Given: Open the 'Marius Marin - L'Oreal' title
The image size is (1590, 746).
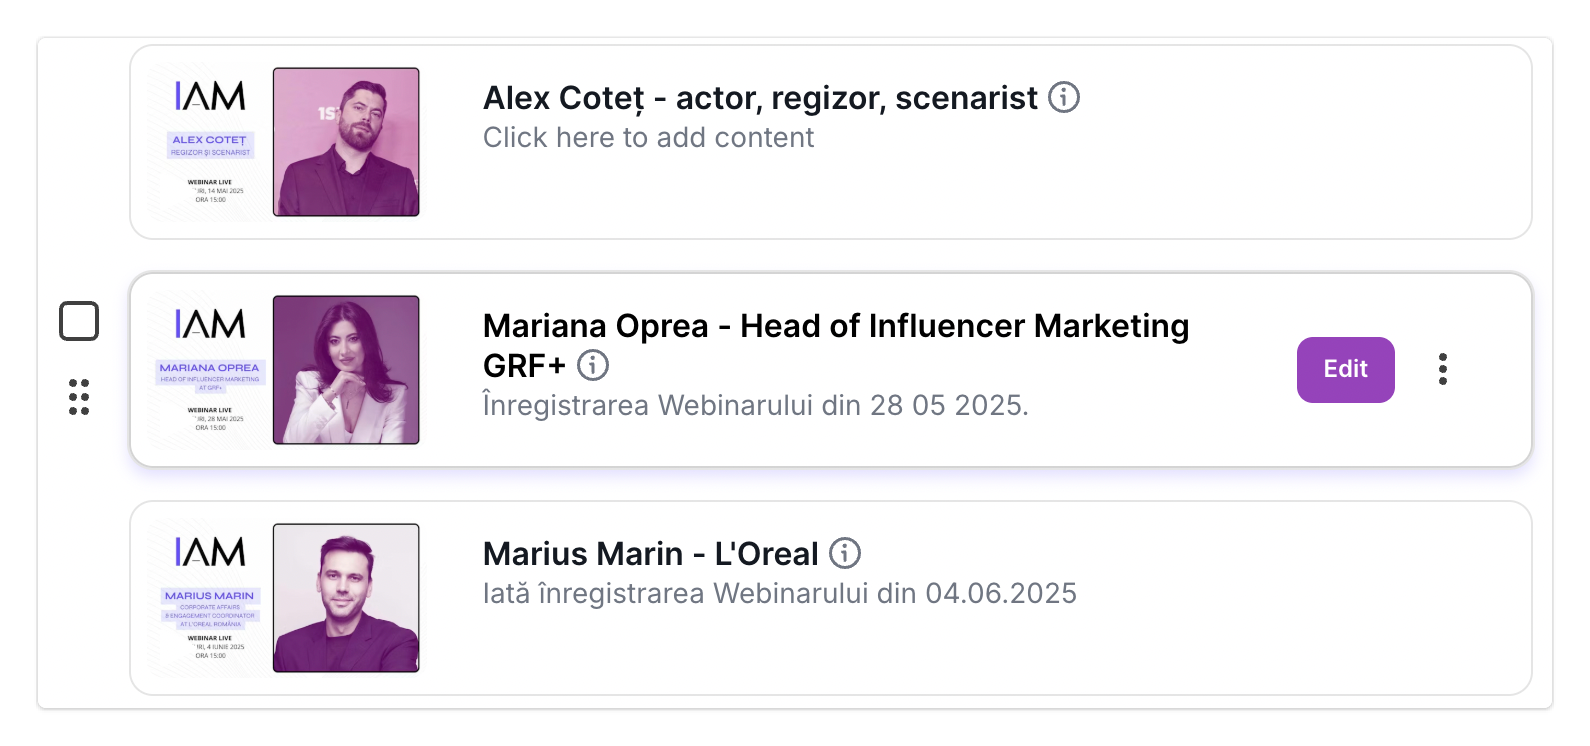Looking at the screenshot, I should coord(650,554).
